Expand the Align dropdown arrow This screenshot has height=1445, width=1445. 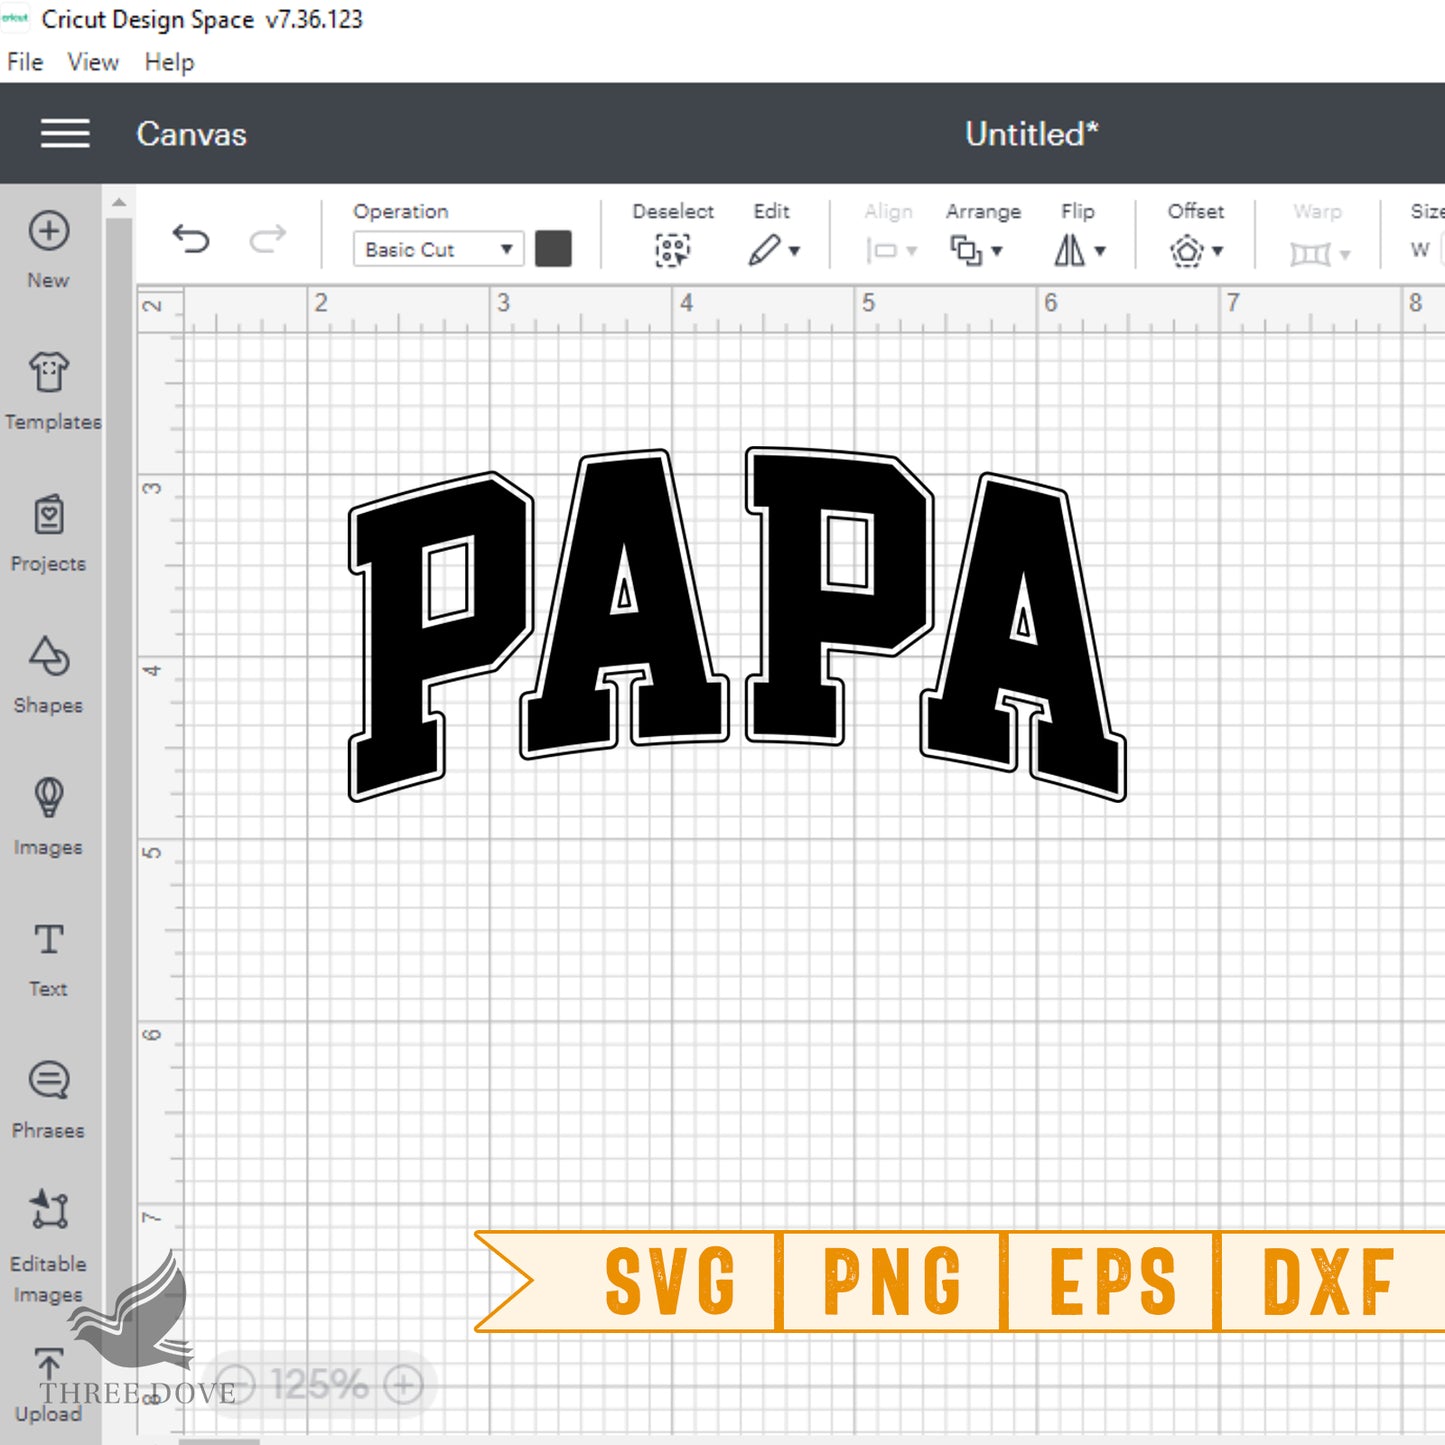click(912, 251)
